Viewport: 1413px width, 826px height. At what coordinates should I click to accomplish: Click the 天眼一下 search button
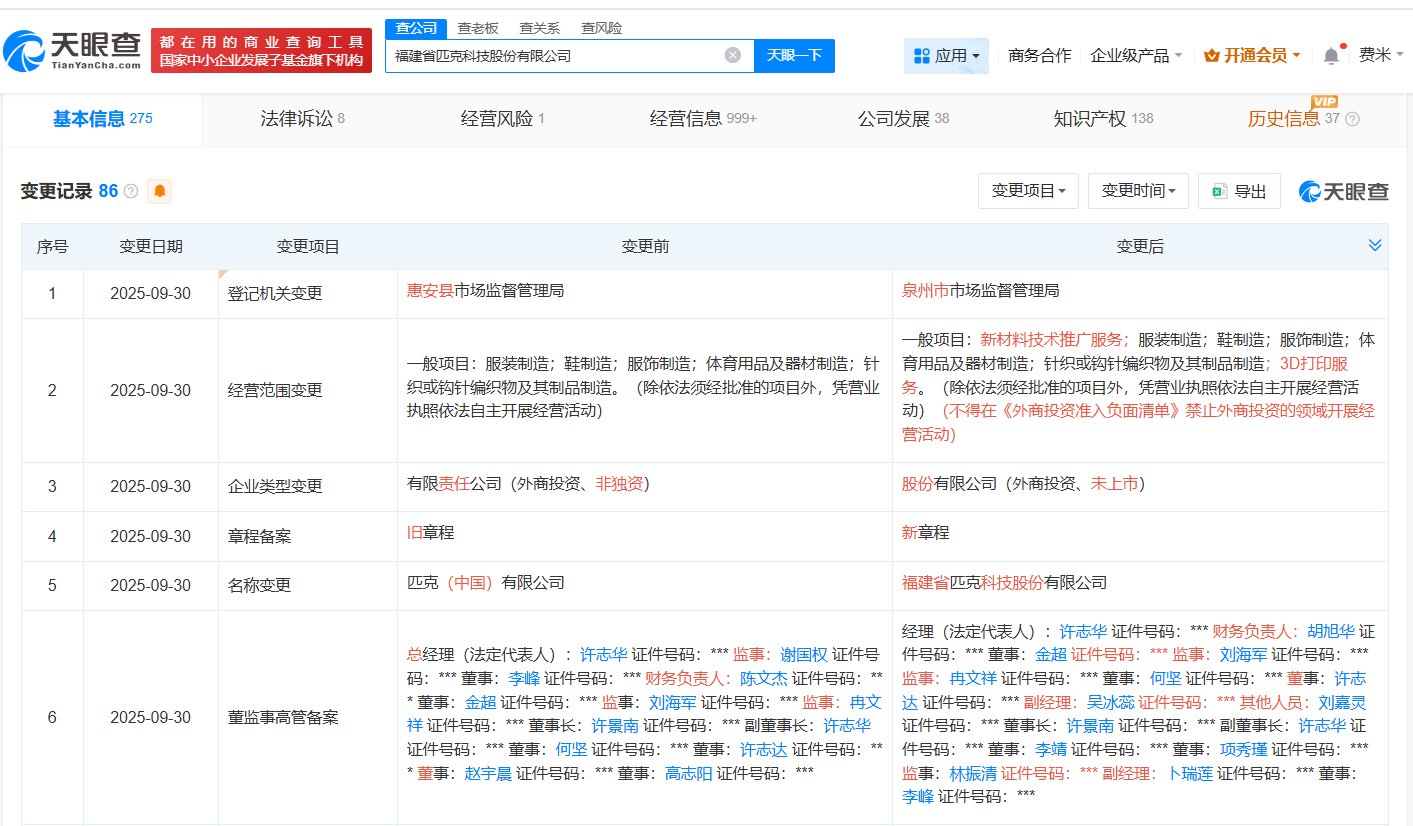pyautogui.click(x=795, y=55)
